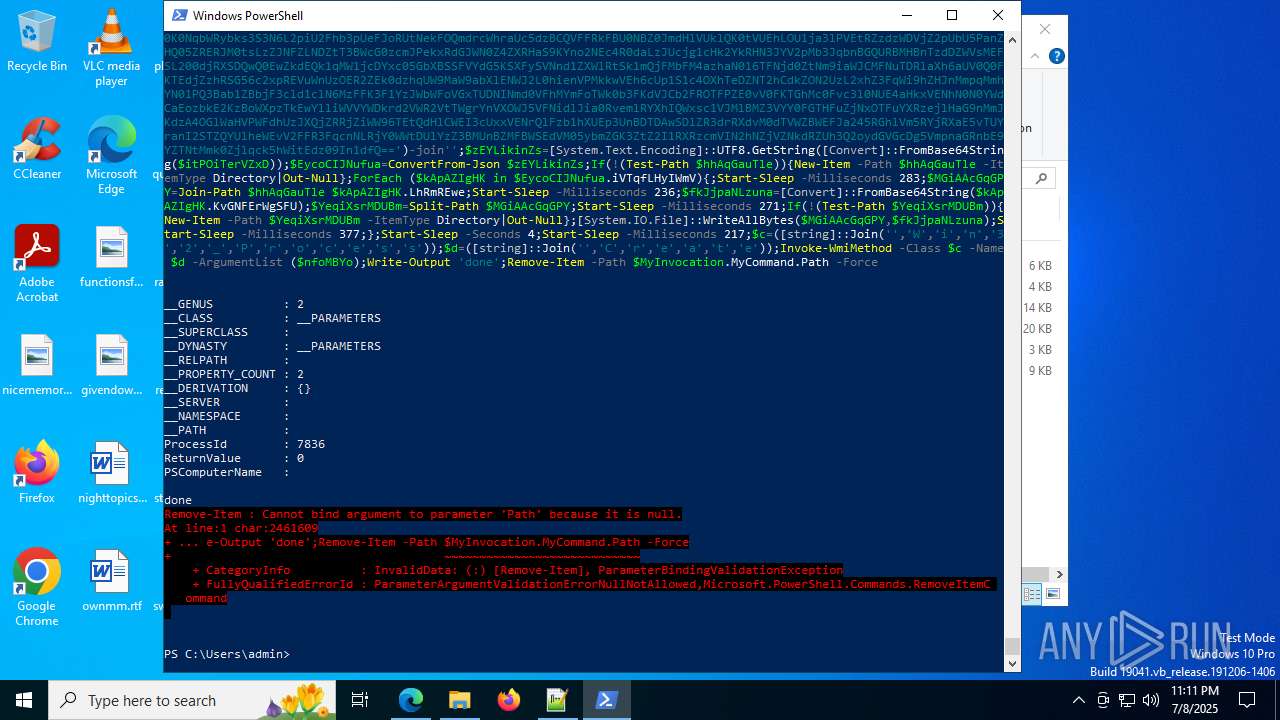This screenshot has height=720, width=1280.
Task: Click the __PROPERTY_COUNT line in output
Action: (234, 374)
